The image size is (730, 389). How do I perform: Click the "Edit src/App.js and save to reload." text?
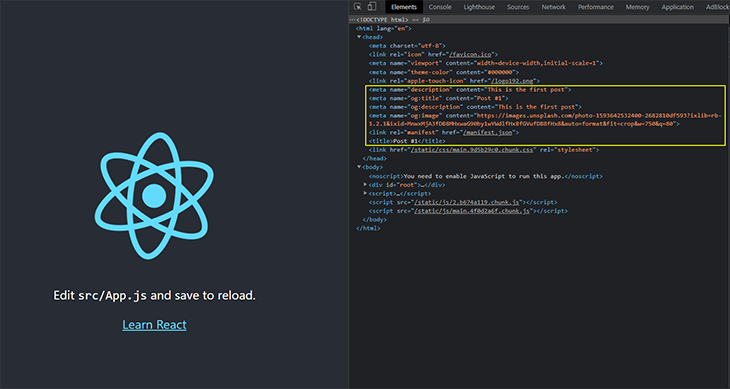154,295
